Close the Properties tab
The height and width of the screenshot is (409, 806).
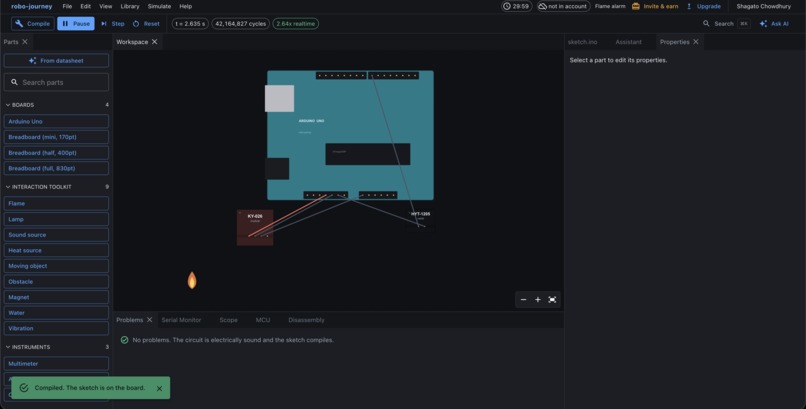[x=696, y=42]
